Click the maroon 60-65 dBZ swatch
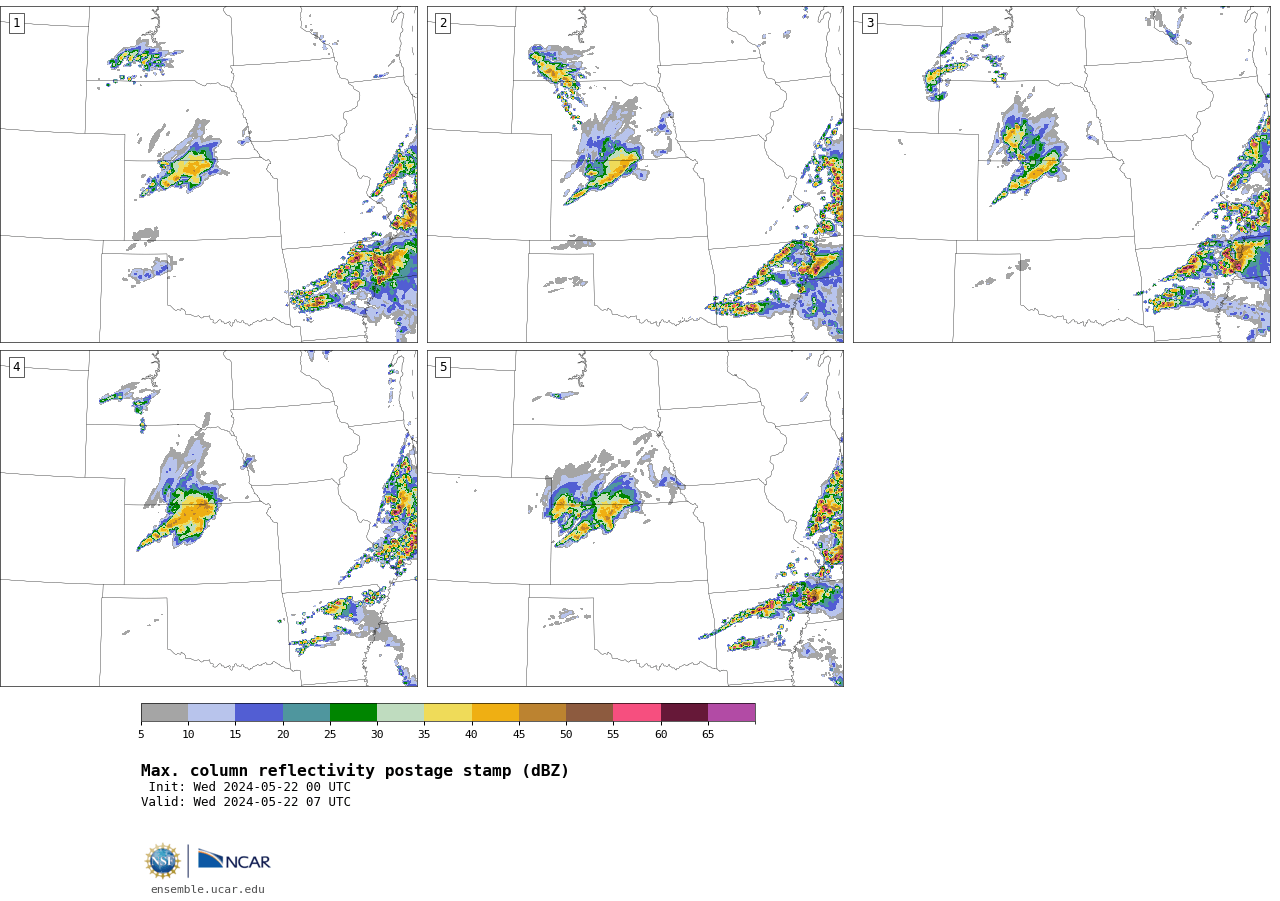Image resolution: width=1280 pixels, height=901 pixels. (684, 712)
